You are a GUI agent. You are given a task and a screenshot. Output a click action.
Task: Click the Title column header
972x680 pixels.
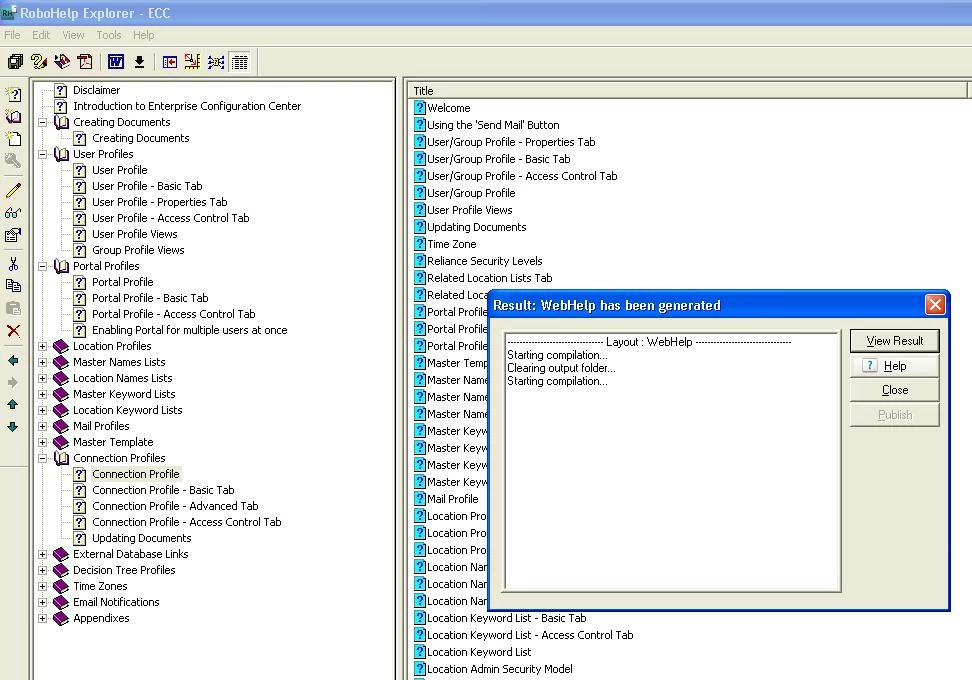pos(687,91)
